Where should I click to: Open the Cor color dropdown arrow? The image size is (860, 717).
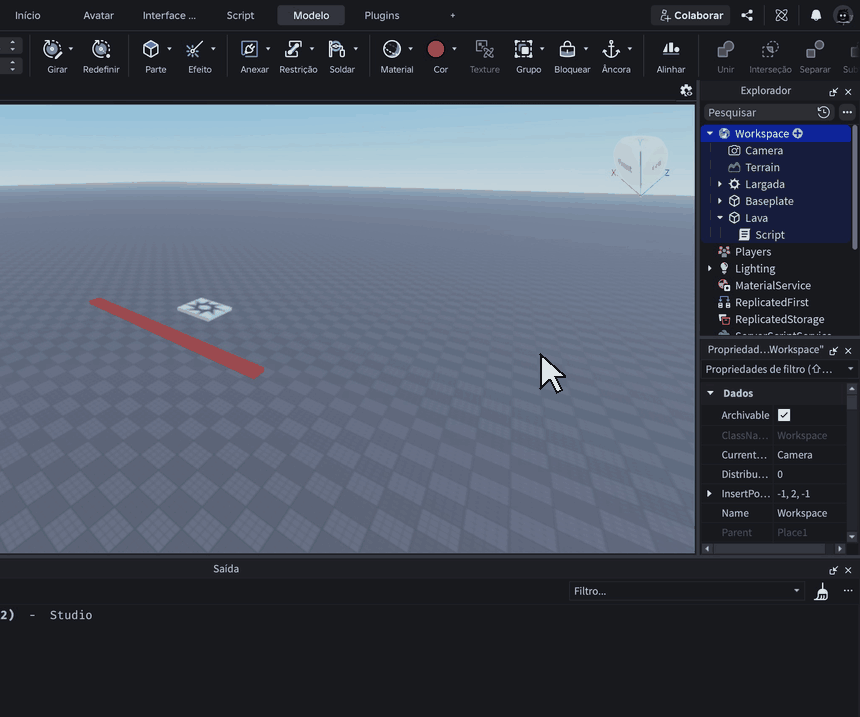click(454, 49)
